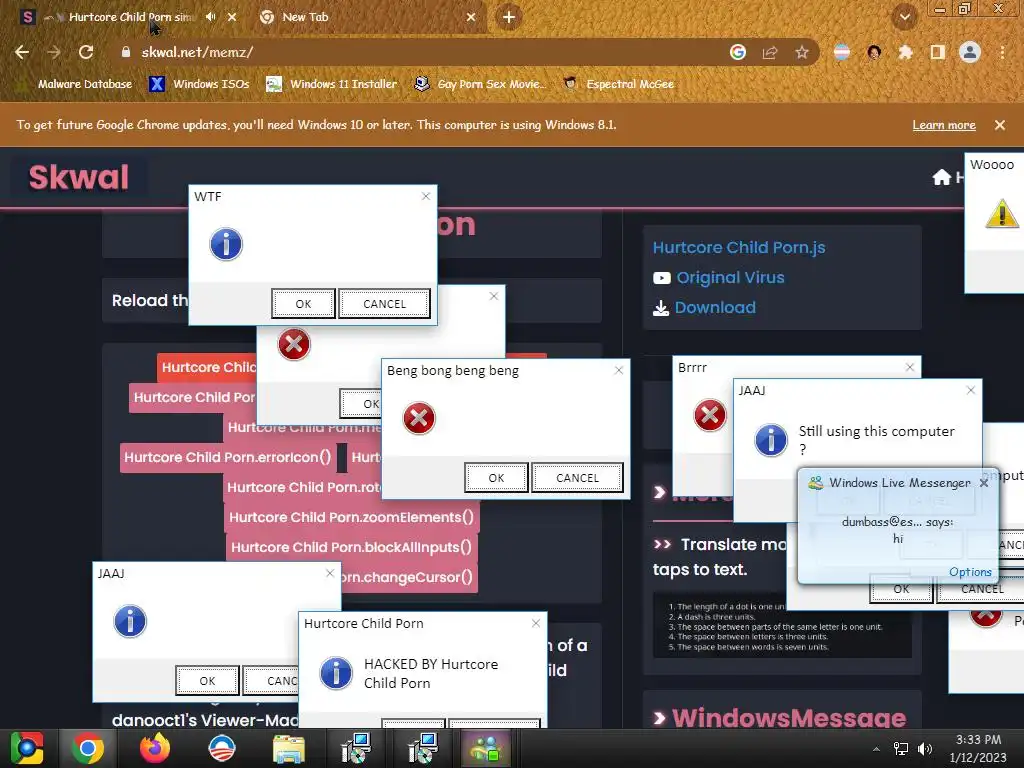
Task: Launch Firefox from the taskbar
Action: point(155,748)
